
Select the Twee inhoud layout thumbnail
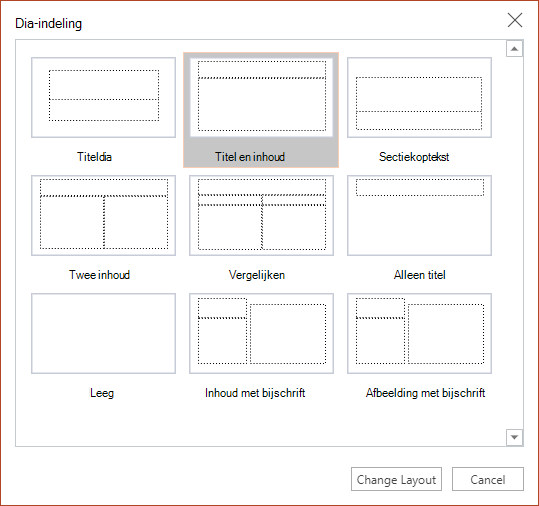click(x=103, y=216)
